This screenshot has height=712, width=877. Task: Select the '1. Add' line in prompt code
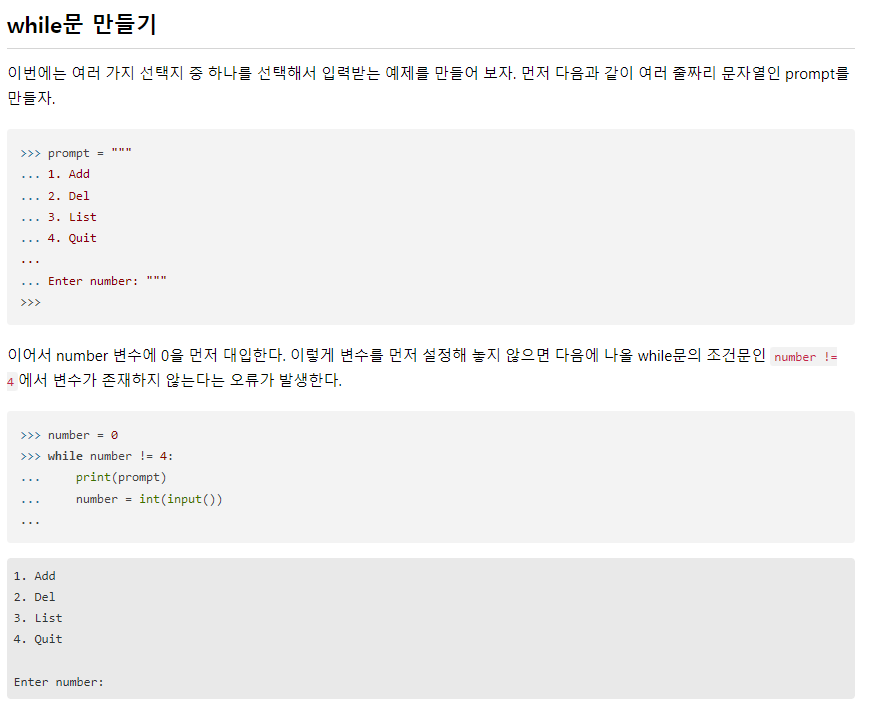point(68,174)
